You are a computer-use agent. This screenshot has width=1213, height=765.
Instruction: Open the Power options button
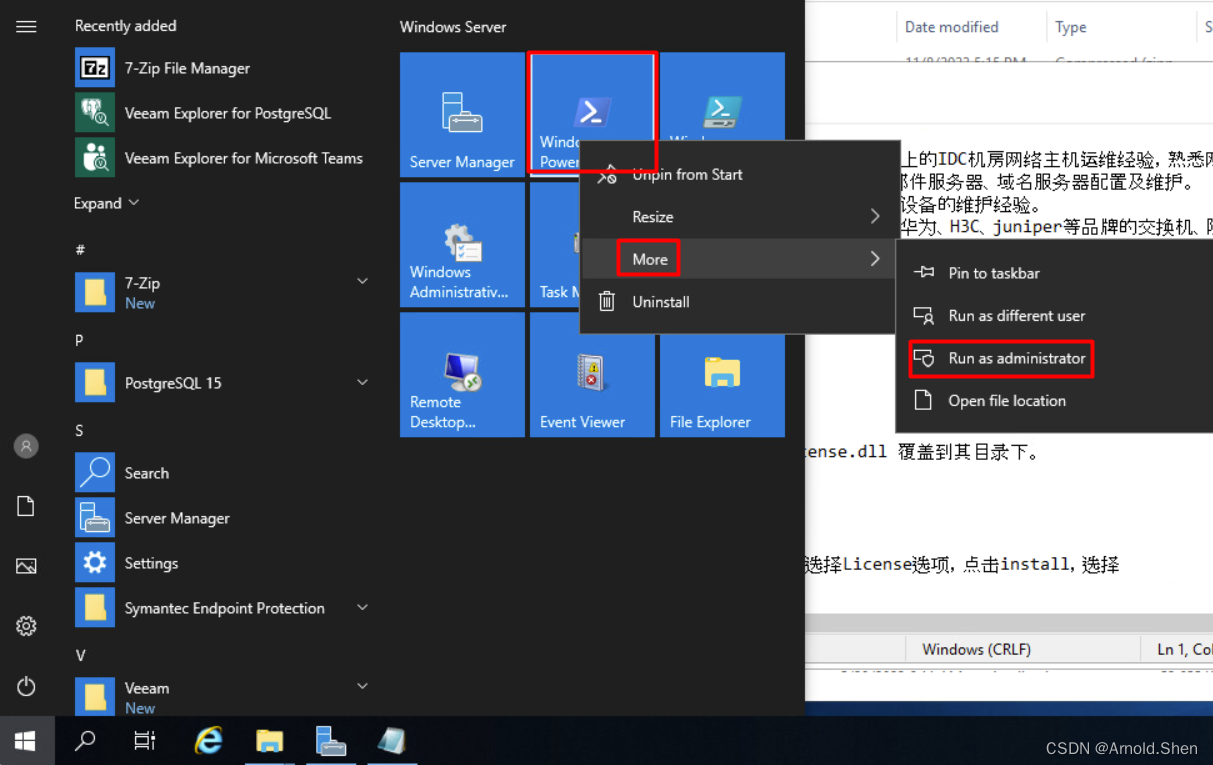coord(26,686)
